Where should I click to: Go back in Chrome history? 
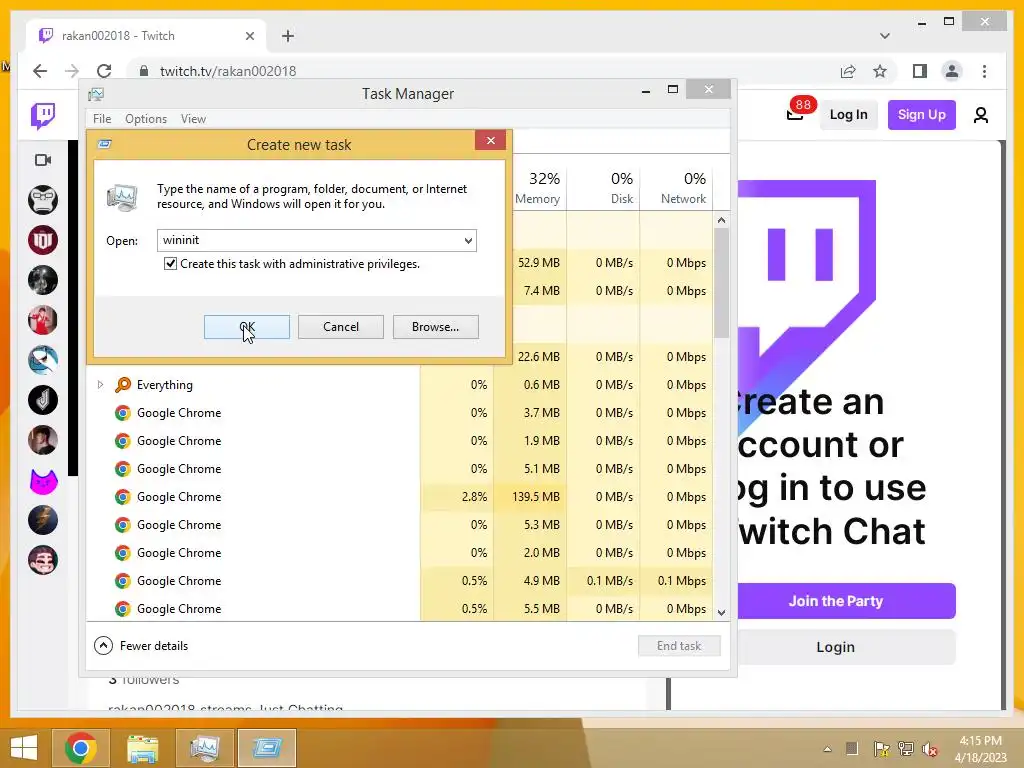[40, 71]
